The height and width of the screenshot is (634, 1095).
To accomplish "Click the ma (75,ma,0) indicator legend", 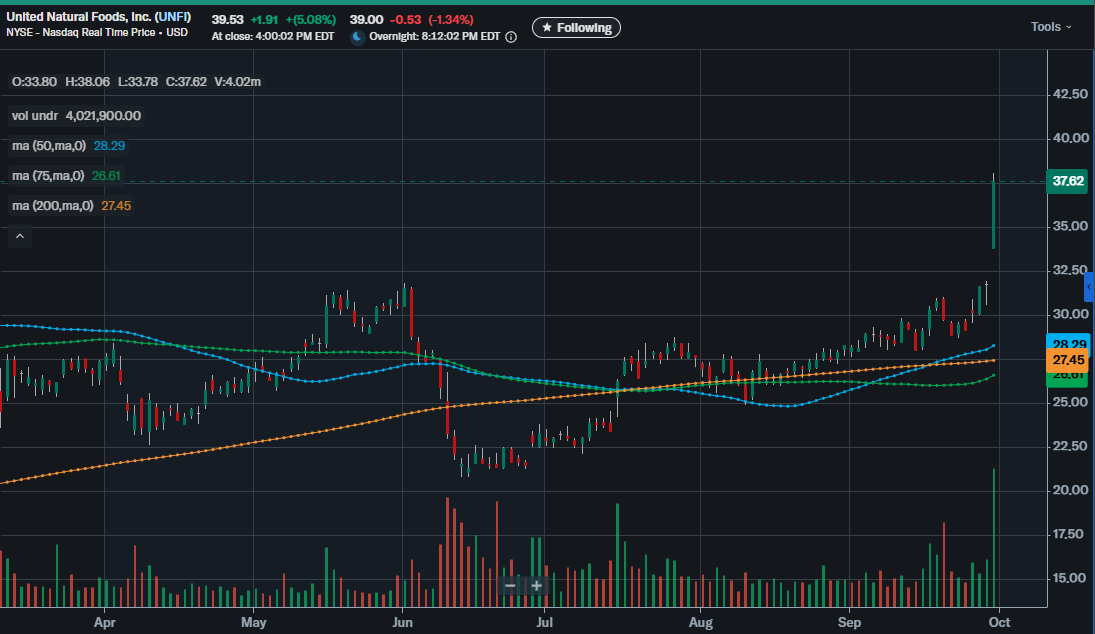I will point(49,176).
